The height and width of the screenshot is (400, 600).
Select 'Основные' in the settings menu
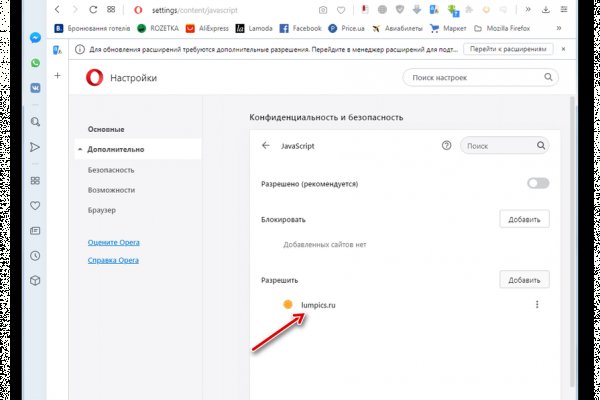coord(105,129)
